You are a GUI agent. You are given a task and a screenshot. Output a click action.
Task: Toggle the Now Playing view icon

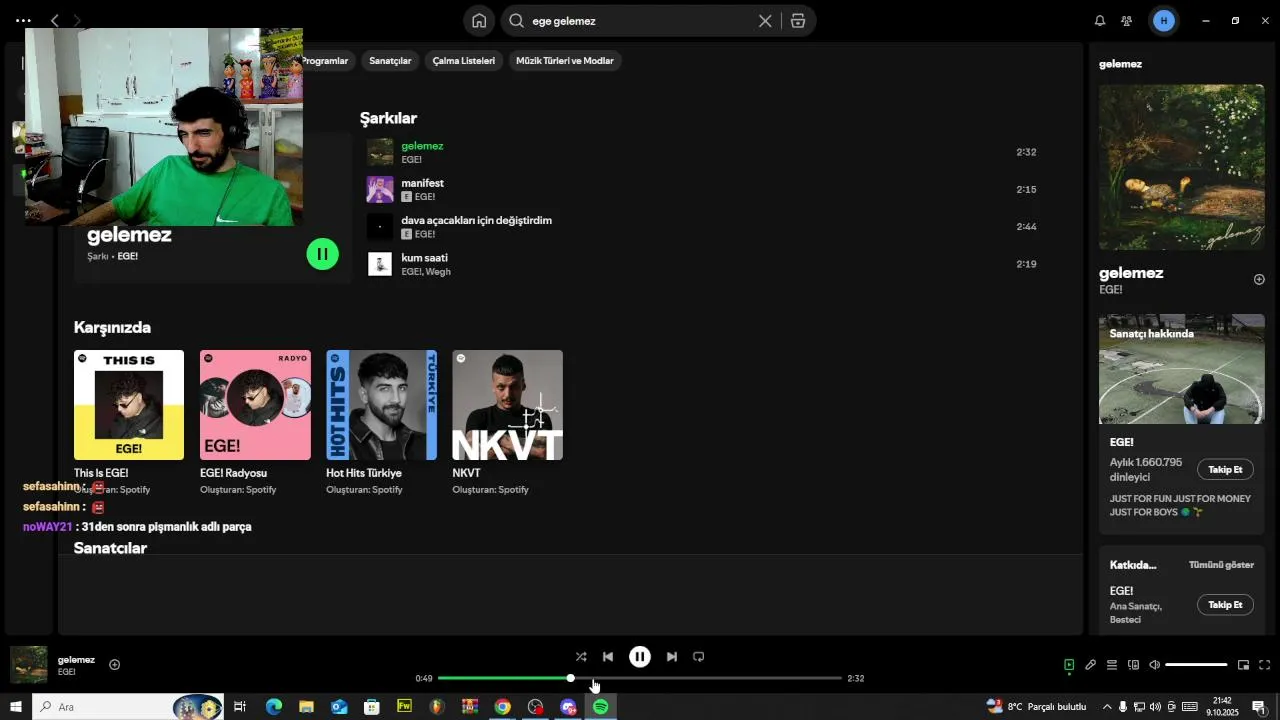[x=1069, y=665]
